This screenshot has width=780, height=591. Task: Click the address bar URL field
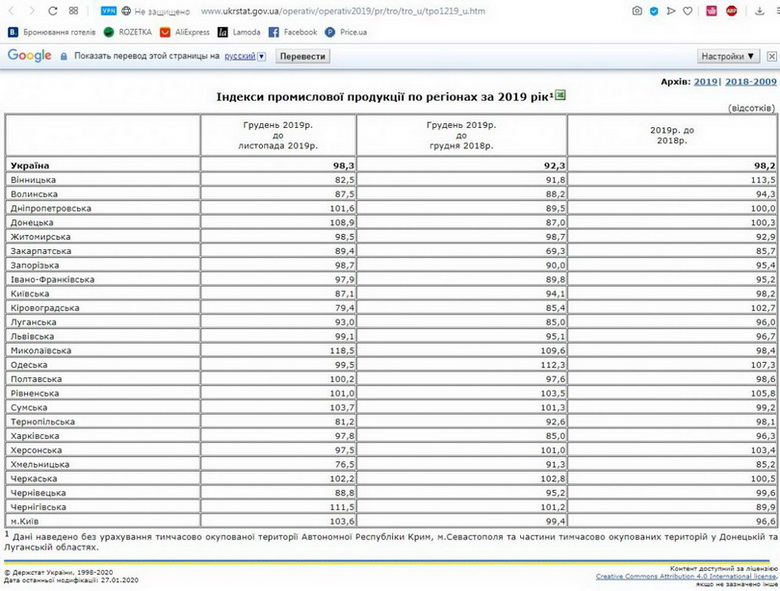(x=400, y=11)
